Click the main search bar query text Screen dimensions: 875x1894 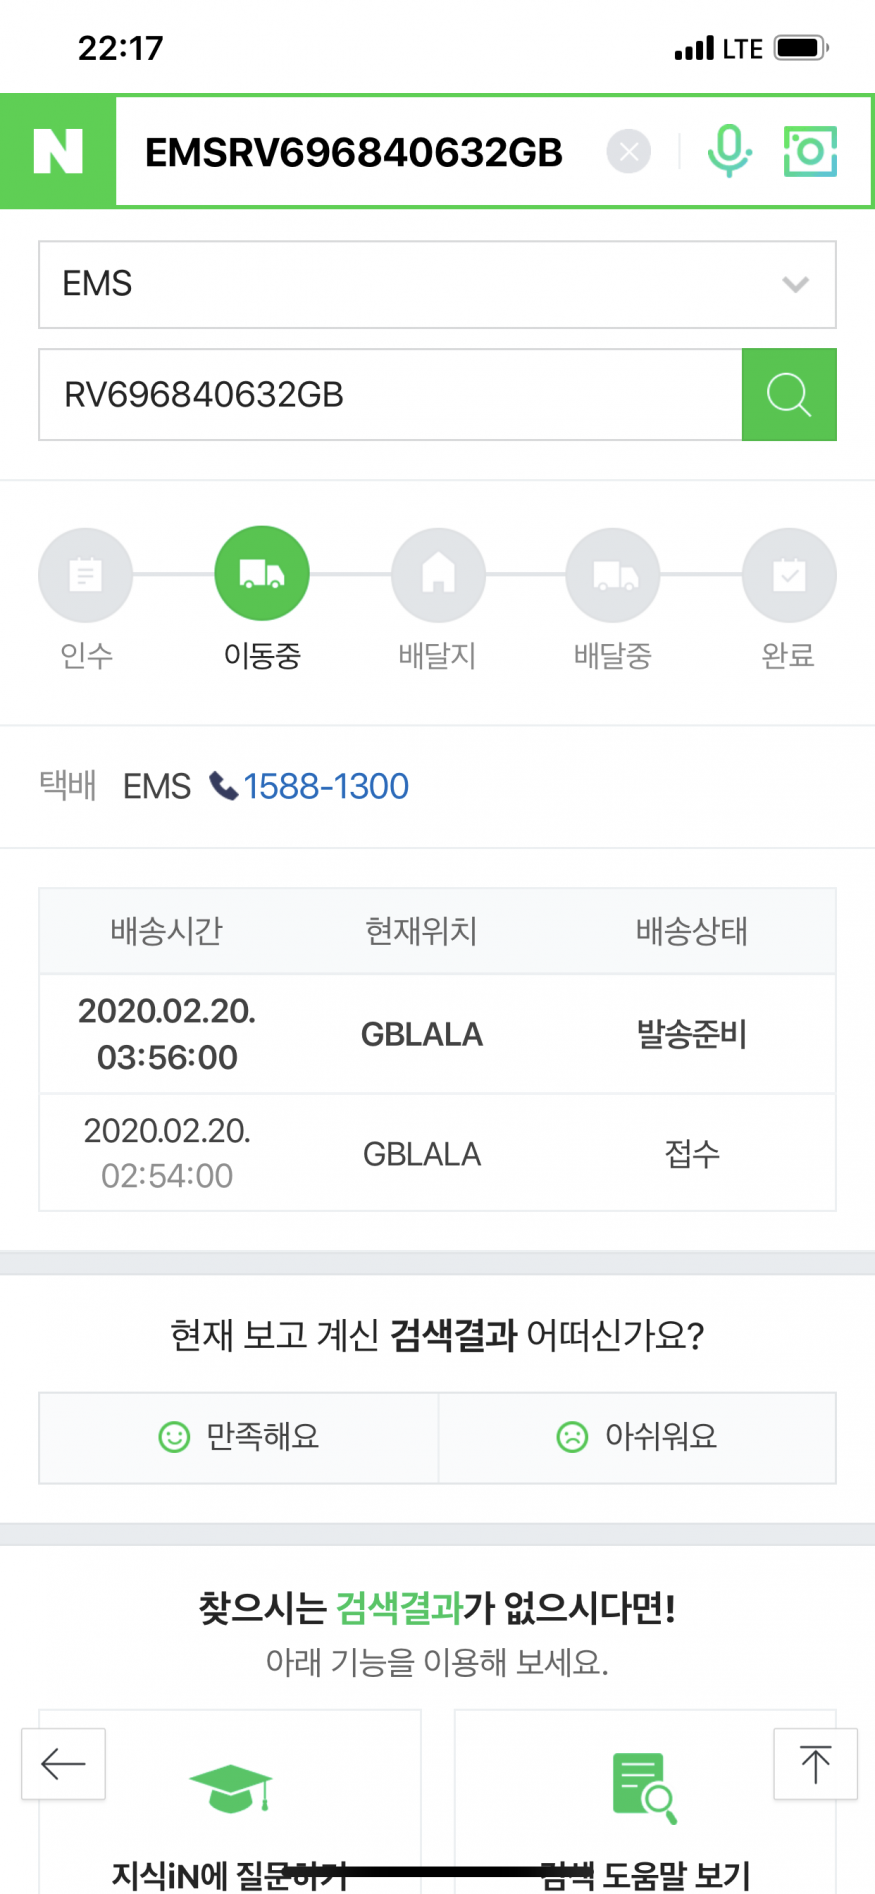(x=354, y=153)
